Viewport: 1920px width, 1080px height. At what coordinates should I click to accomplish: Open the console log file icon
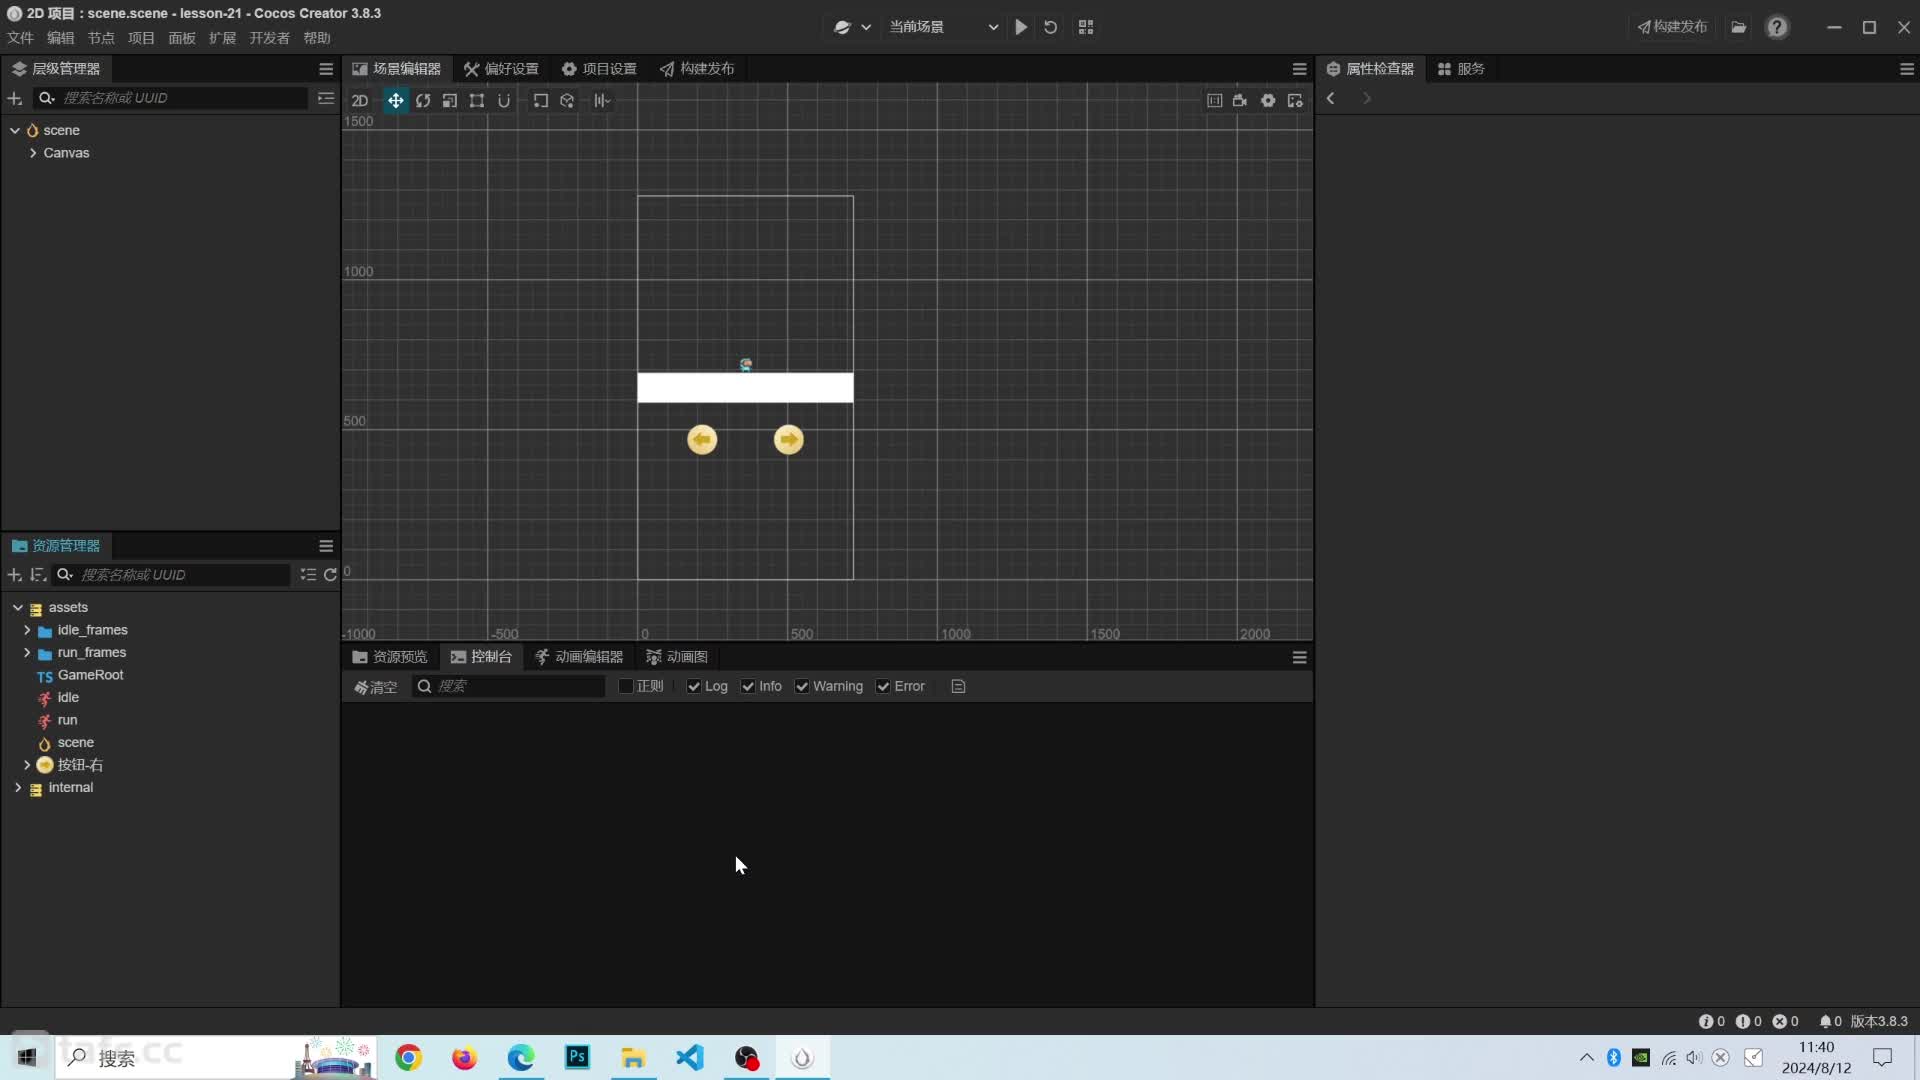(x=958, y=686)
